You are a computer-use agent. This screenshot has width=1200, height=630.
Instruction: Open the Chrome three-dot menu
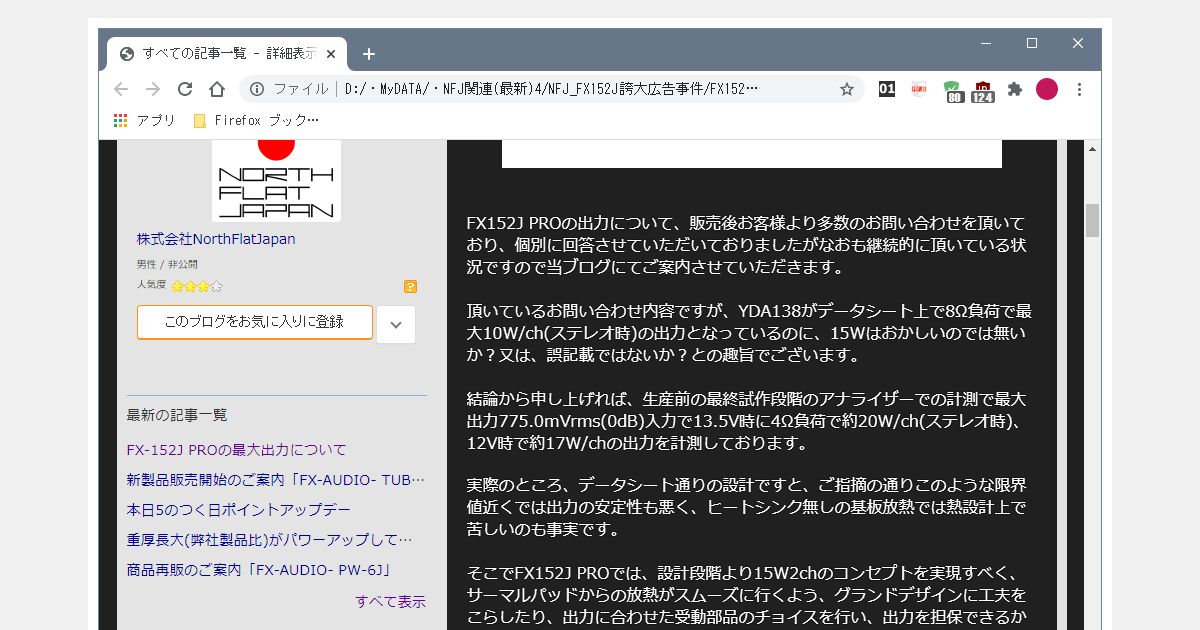(x=1079, y=89)
